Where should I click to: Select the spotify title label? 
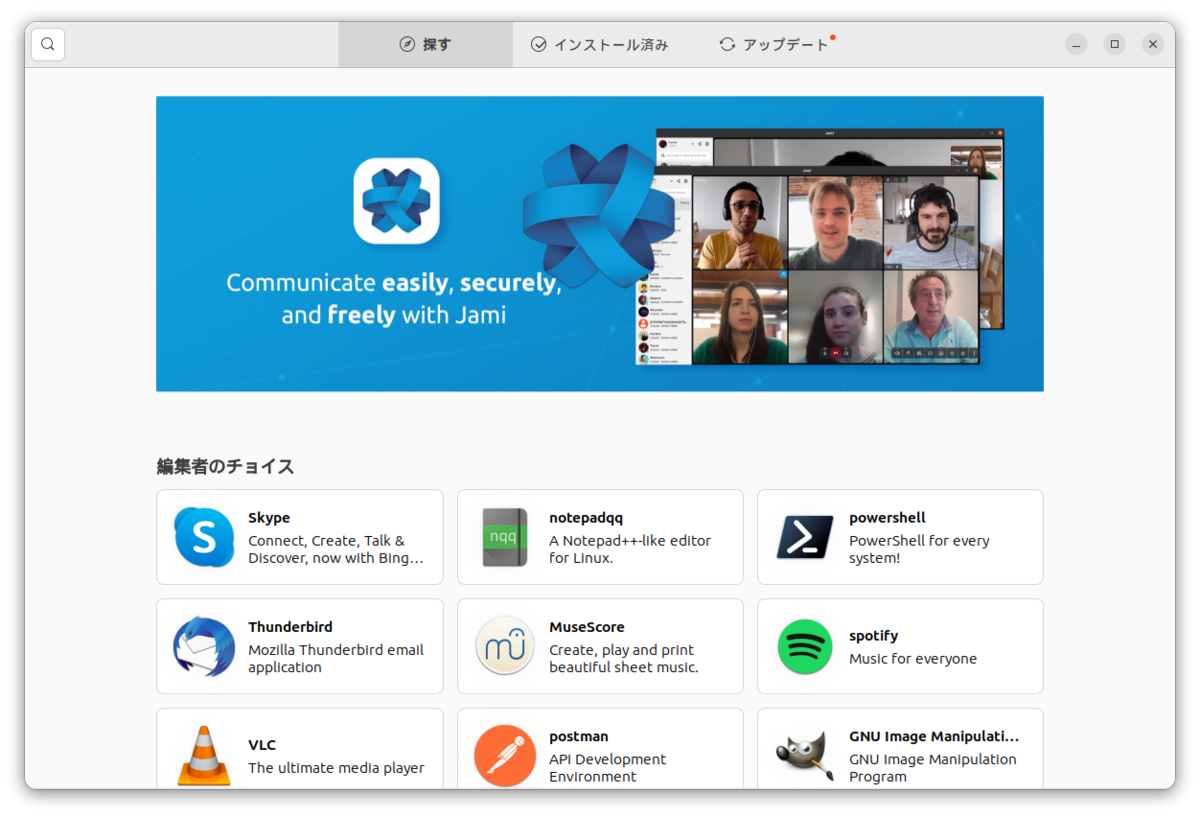coord(874,636)
